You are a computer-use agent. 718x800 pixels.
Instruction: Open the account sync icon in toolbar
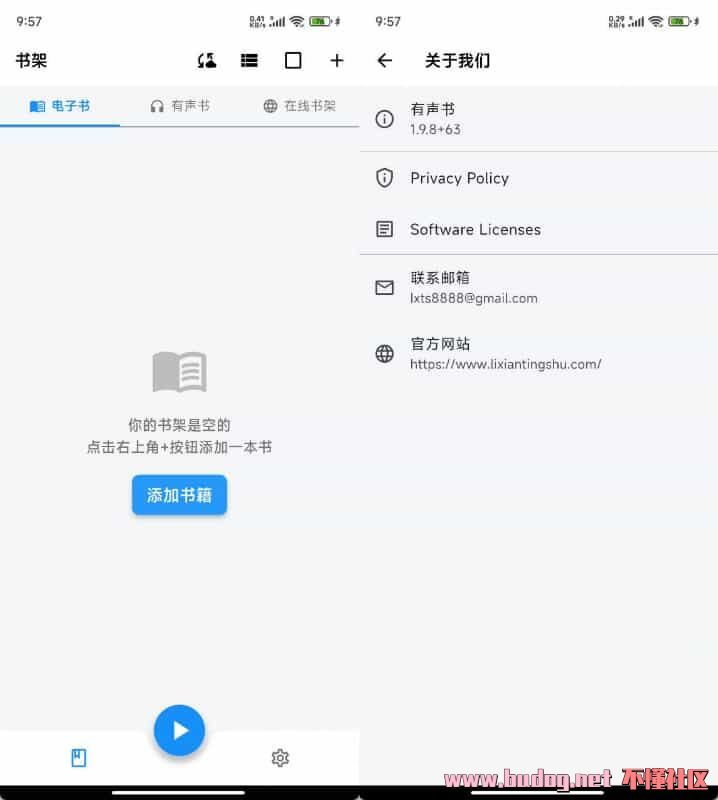click(x=207, y=61)
